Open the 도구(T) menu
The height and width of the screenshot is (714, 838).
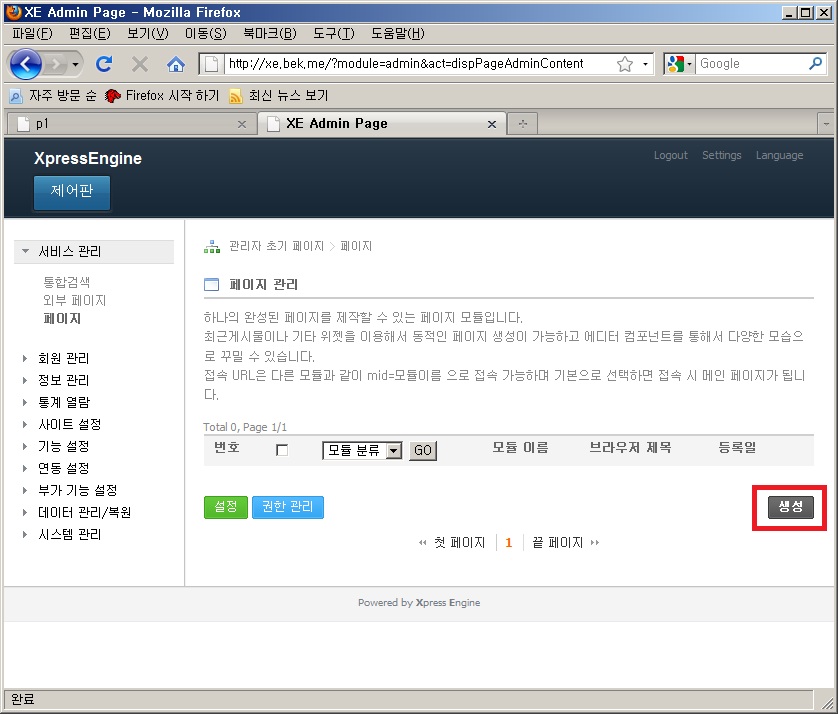click(x=333, y=34)
